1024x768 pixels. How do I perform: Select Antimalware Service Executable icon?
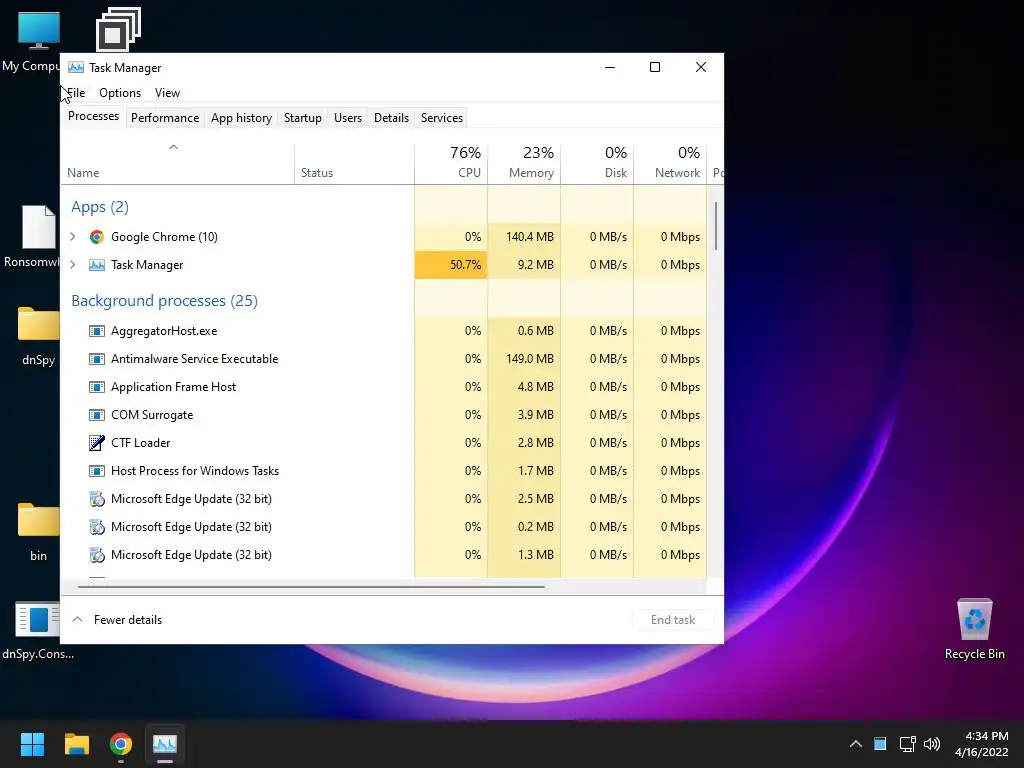97,359
